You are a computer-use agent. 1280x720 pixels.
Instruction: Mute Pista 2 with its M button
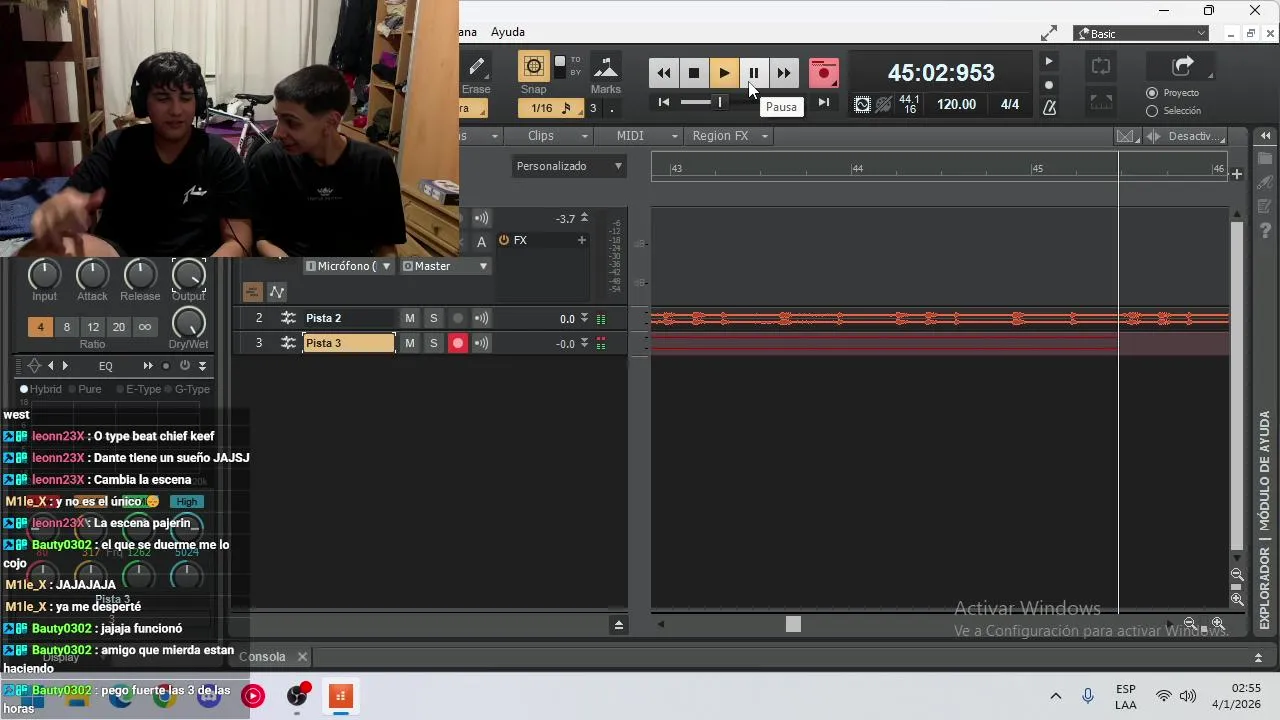tap(409, 318)
